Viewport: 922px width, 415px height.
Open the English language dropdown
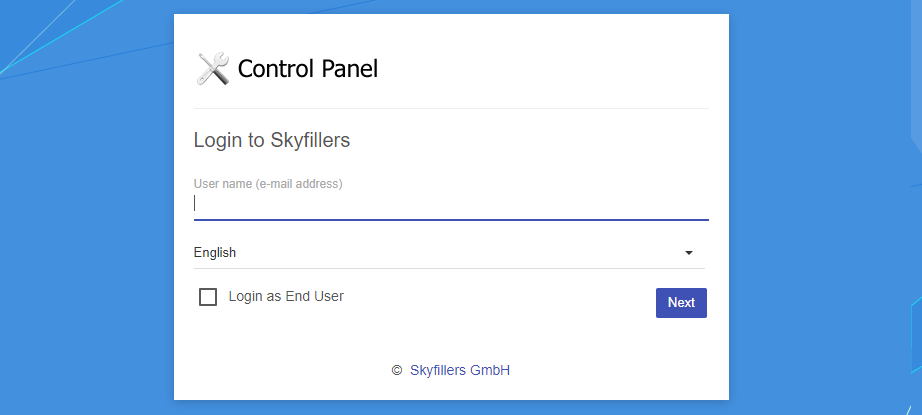click(440, 253)
